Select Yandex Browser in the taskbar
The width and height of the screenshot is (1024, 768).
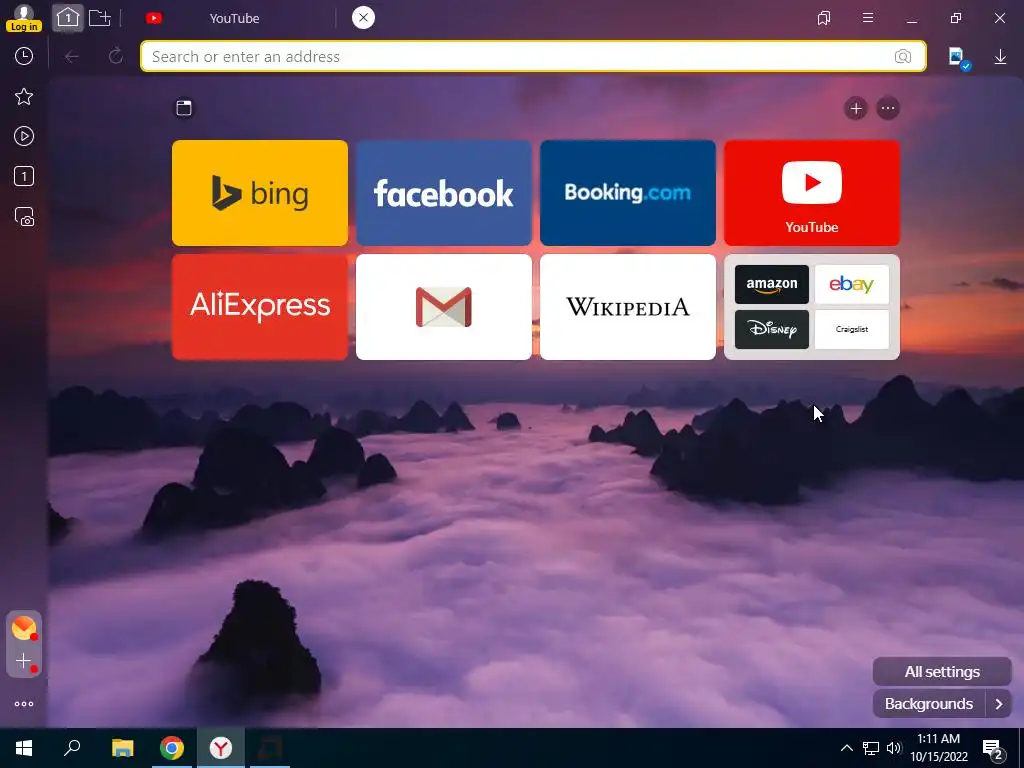221,748
